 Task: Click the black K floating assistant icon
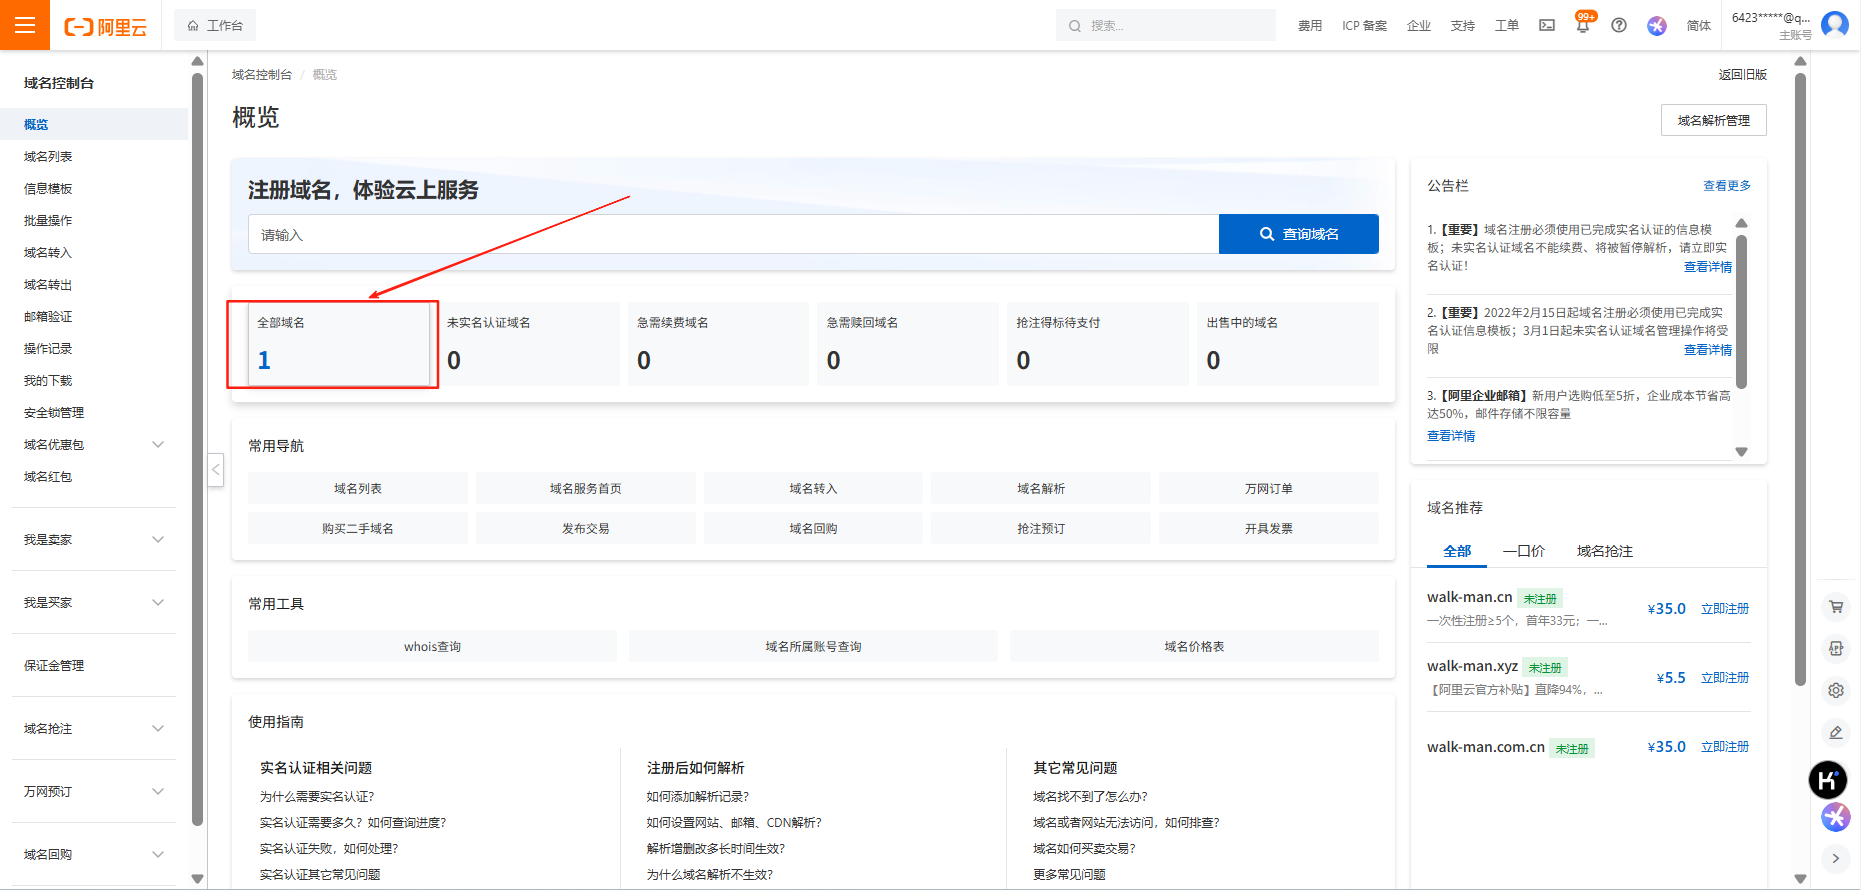pyautogui.click(x=1828, y=780)
